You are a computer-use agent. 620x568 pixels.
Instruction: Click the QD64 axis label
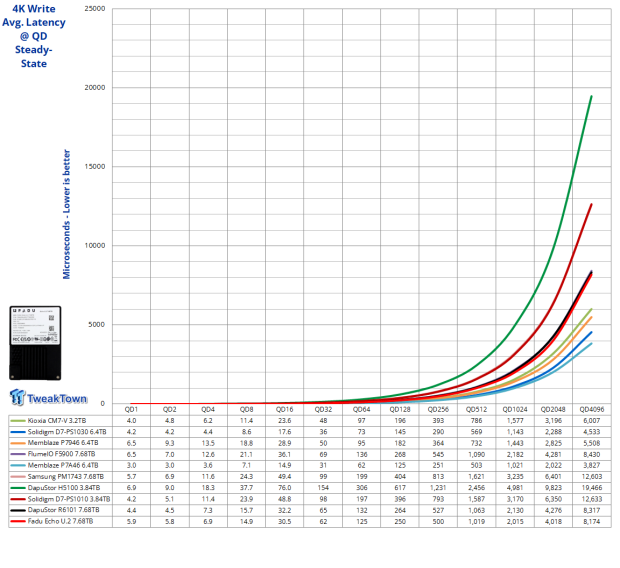coord(361,409)
